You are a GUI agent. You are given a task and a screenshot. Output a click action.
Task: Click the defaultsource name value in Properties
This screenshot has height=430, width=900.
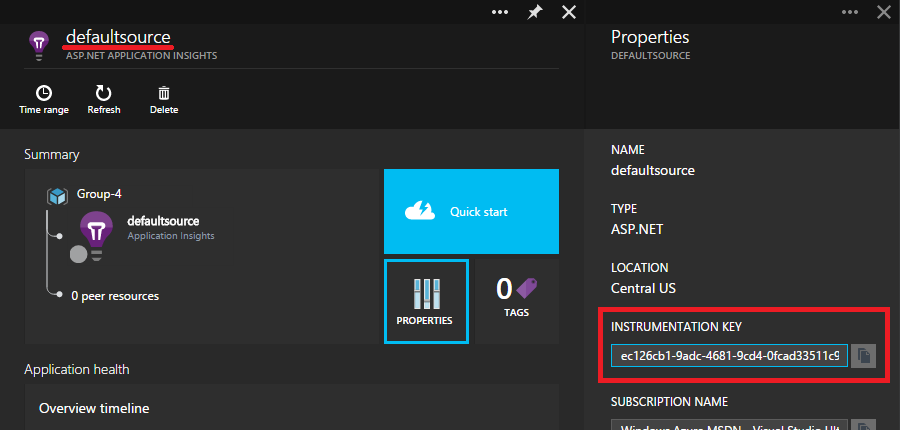(653, 170)
